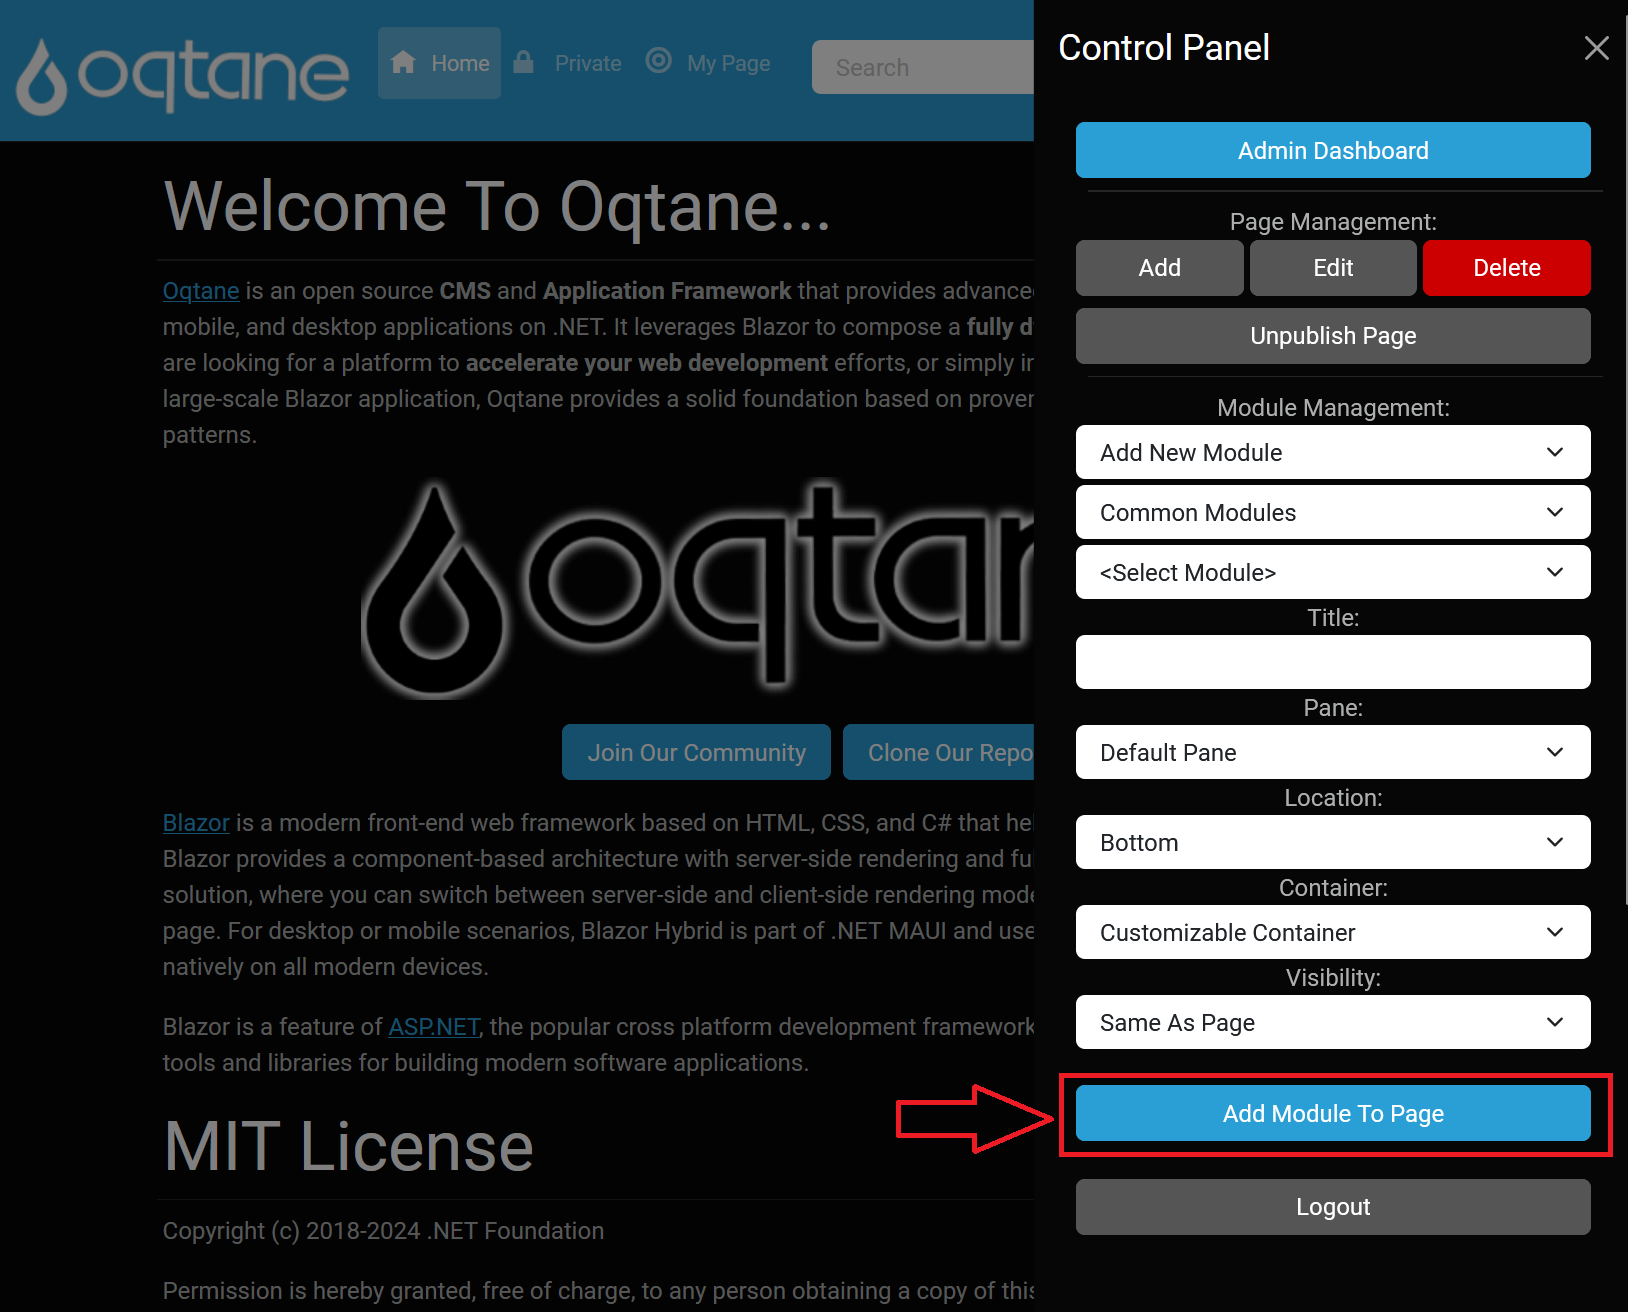Image resolution: width=1628 pixels, height=1312 pixels.
Task: Open the Admin Dashboard
Action: pyautogui.click(x=1333, y=150)
